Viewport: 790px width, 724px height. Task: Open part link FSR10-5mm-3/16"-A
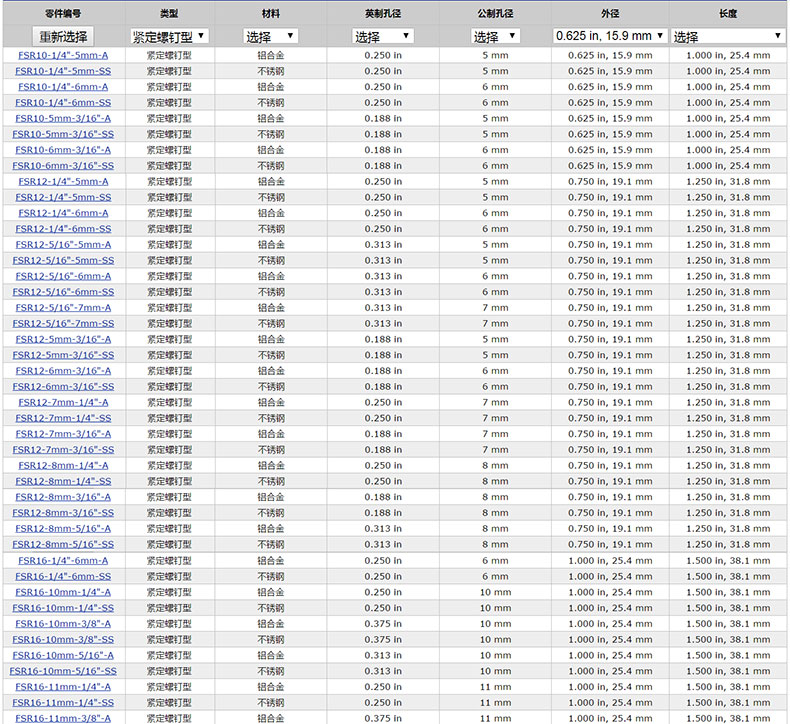63,118
